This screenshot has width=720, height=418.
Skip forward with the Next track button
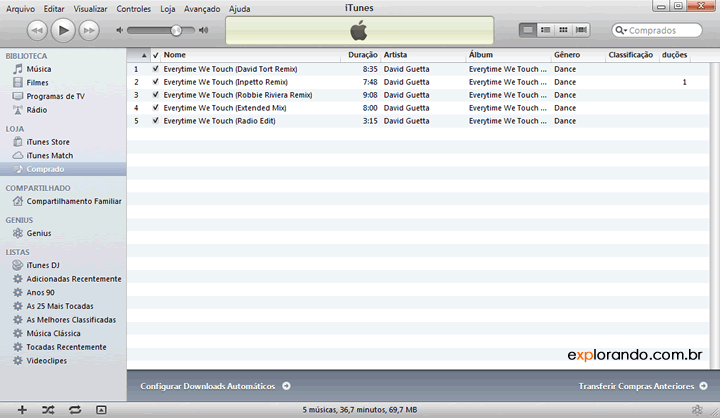[89, 31]
